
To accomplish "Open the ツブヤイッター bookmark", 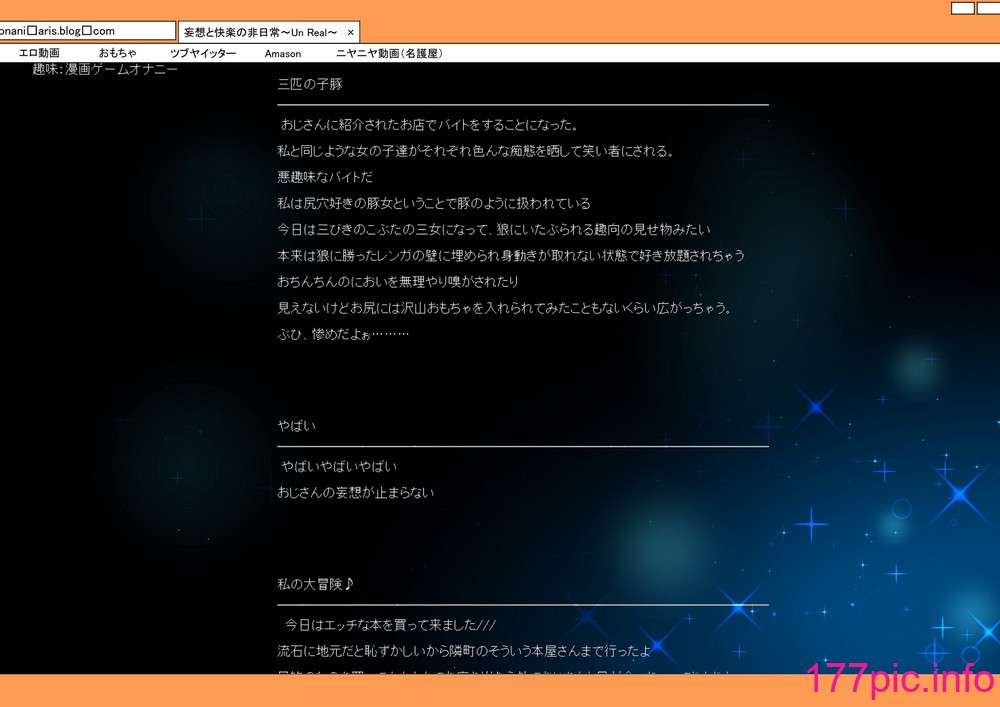I will point(203,54).
